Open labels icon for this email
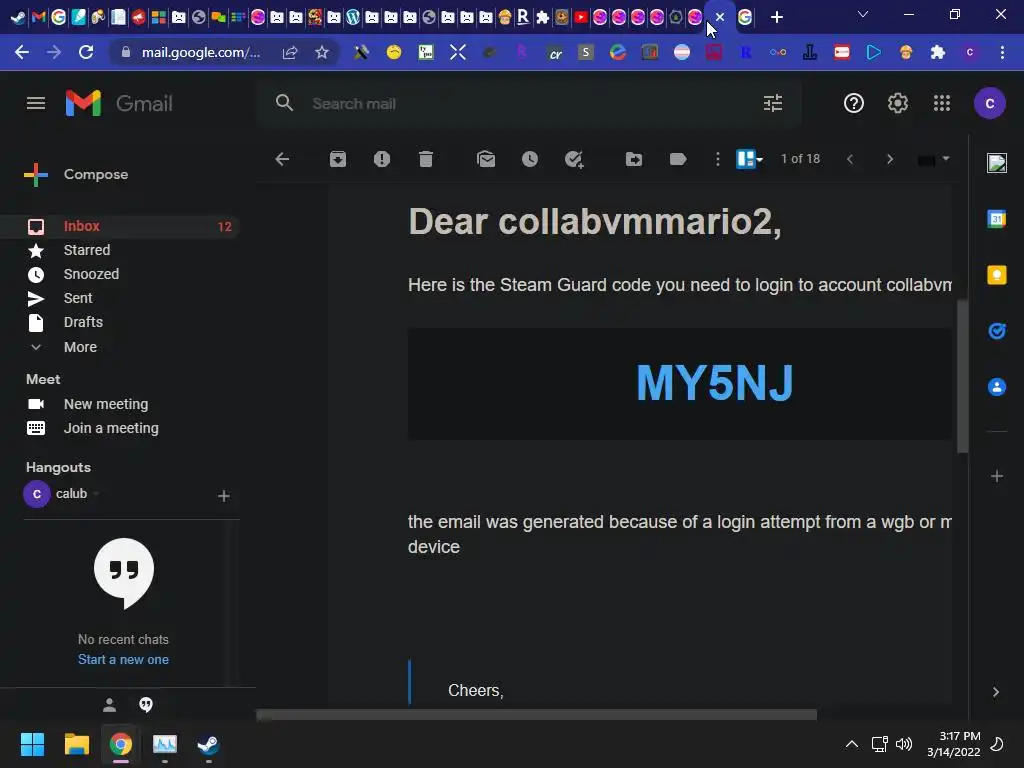The height and width of the screenshot is (768, 1024). (x=678, y=159)
